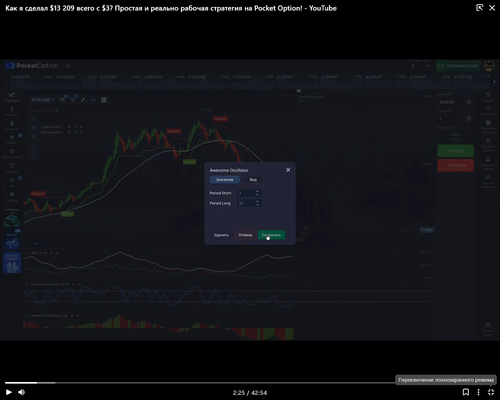Open the trophy Турниры sidebar item

tap(12, 168)
